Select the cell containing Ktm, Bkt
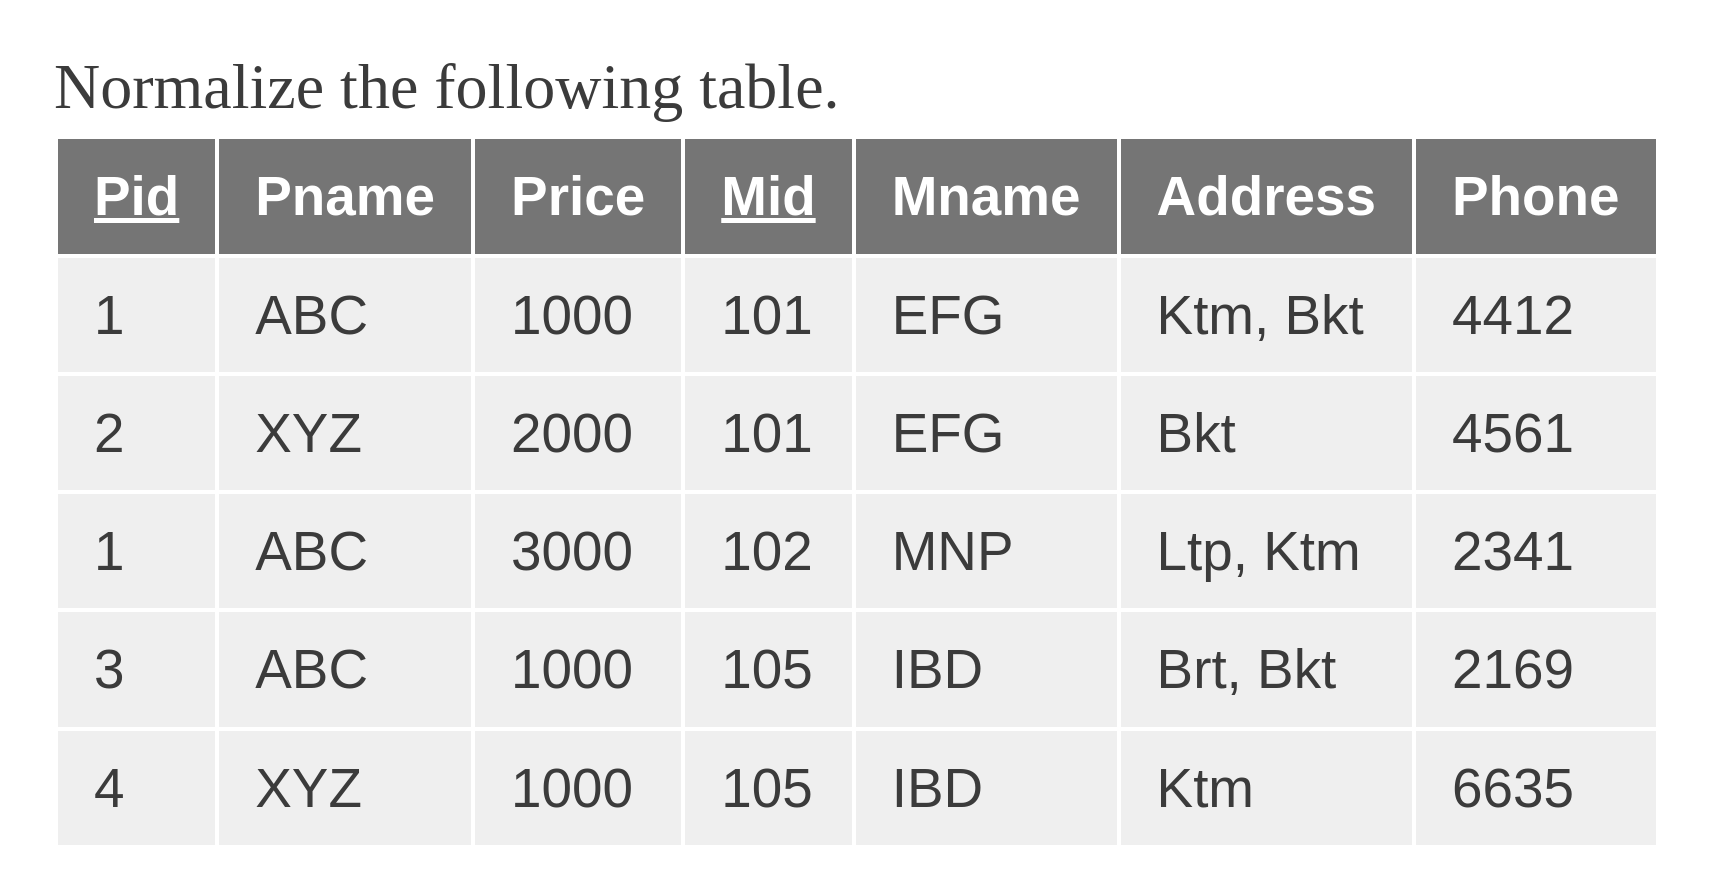The width and height of the screenshot is (1715, 885). pyautogui.click(x=1266, y=315)
